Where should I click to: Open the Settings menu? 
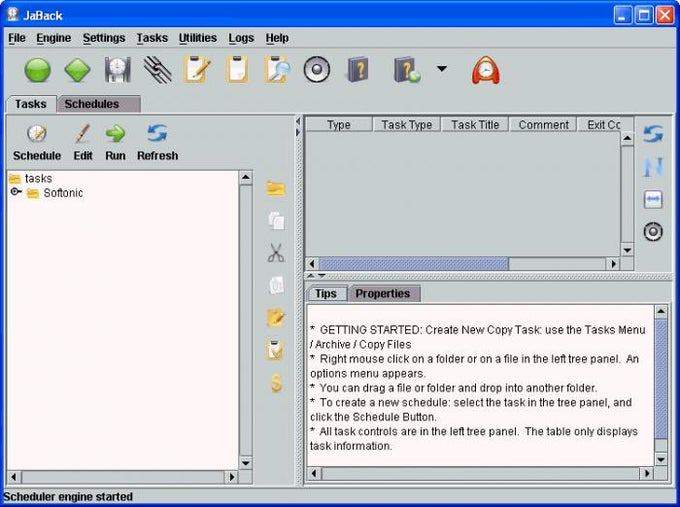[104, 38]
